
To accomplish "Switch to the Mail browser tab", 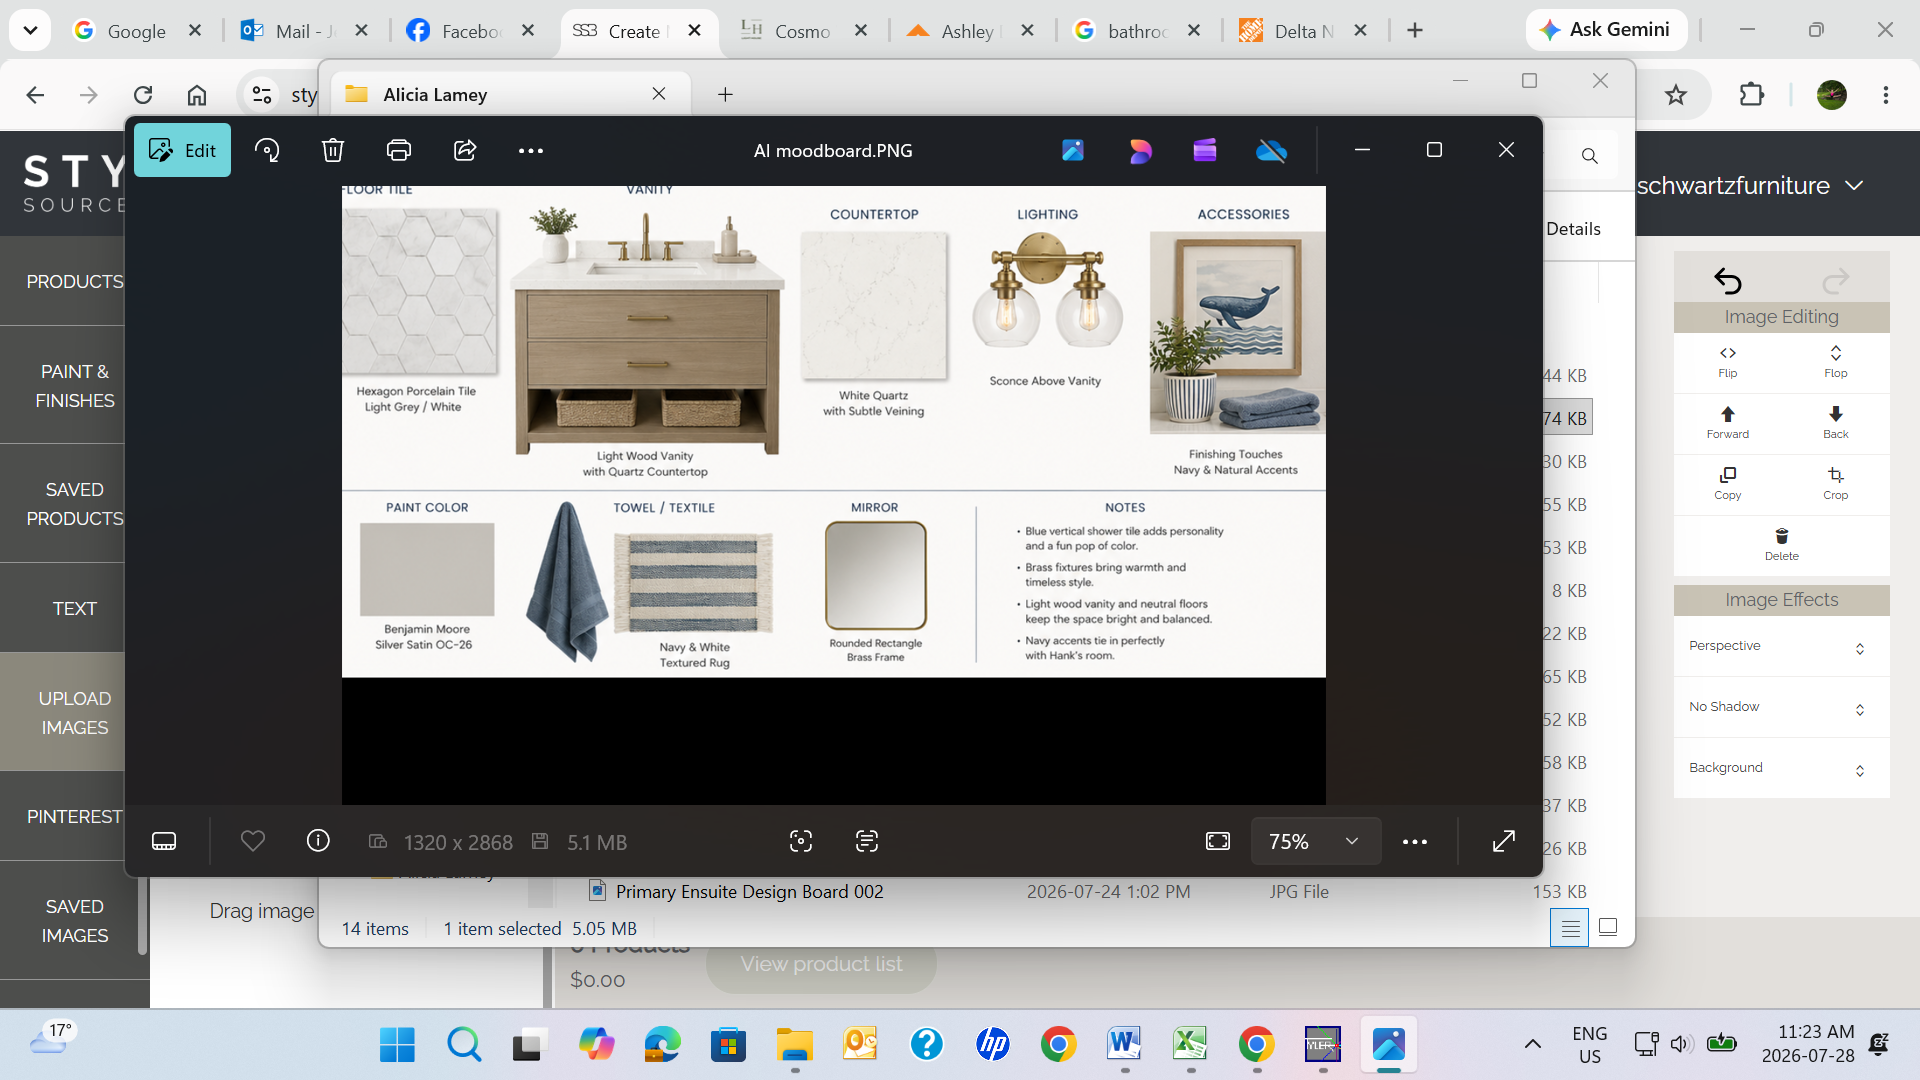I will 304,31.
